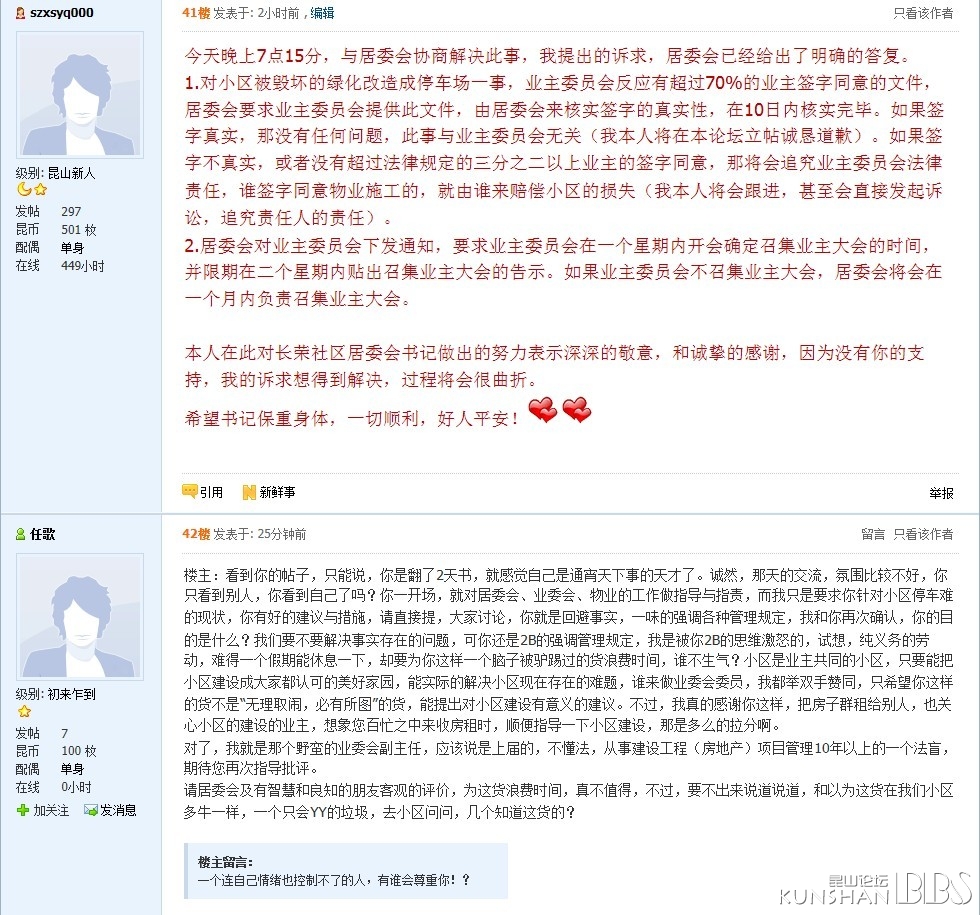Click the green plus 加关注 icon

tap(22, 811)
